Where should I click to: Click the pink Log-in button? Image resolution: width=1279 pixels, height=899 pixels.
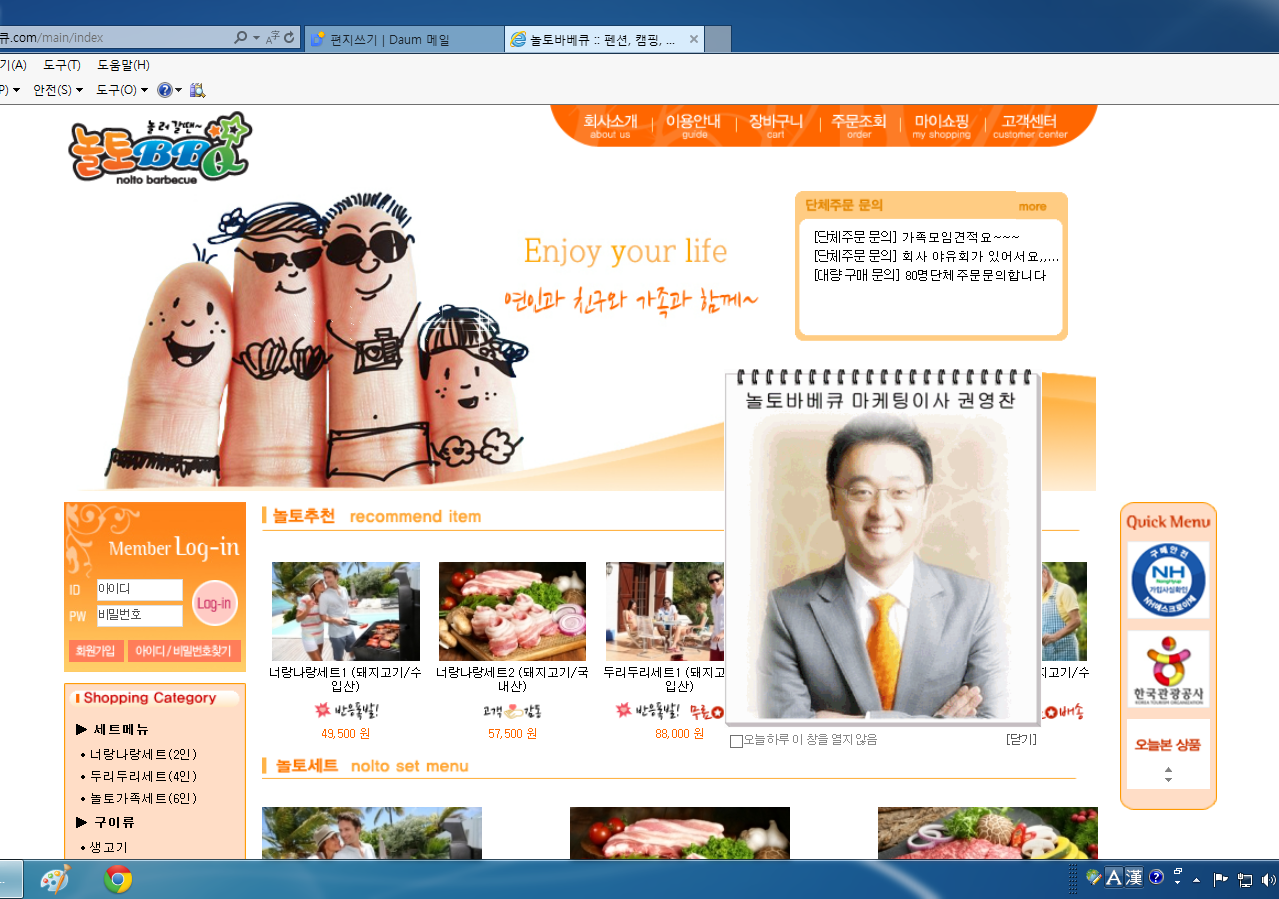214,603
